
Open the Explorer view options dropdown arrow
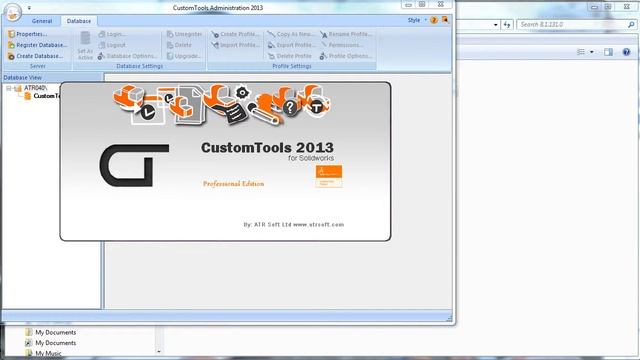[592, 52]
